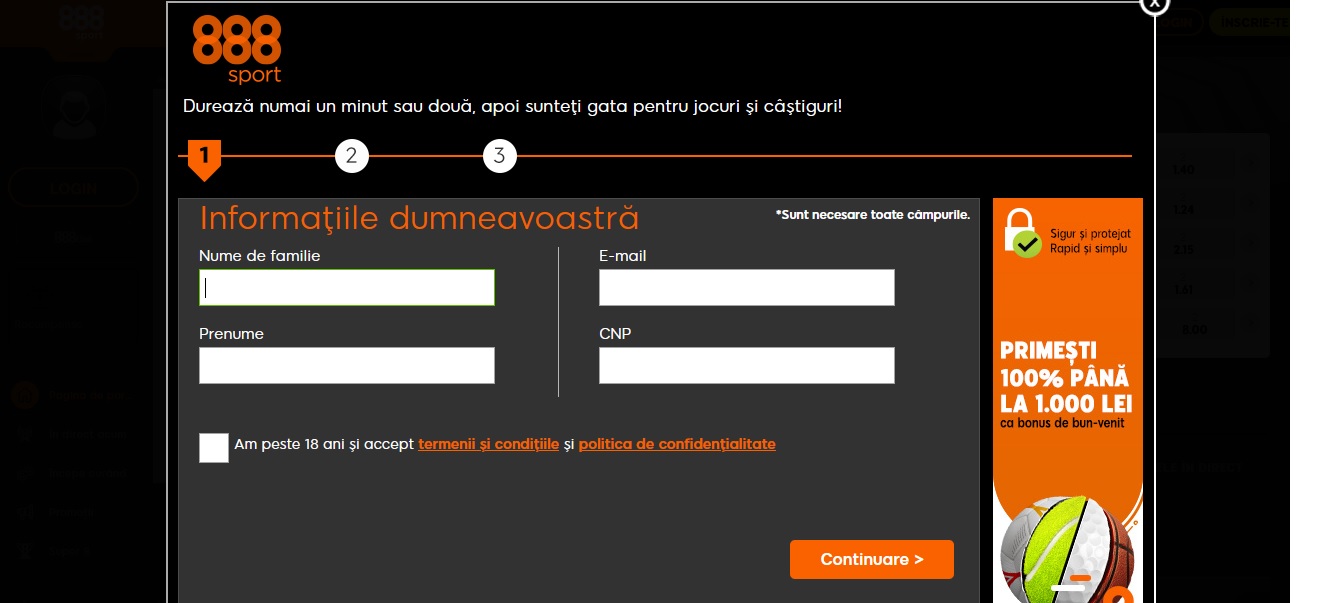Open termenii și condițiile link

click(x=489, y=444)
